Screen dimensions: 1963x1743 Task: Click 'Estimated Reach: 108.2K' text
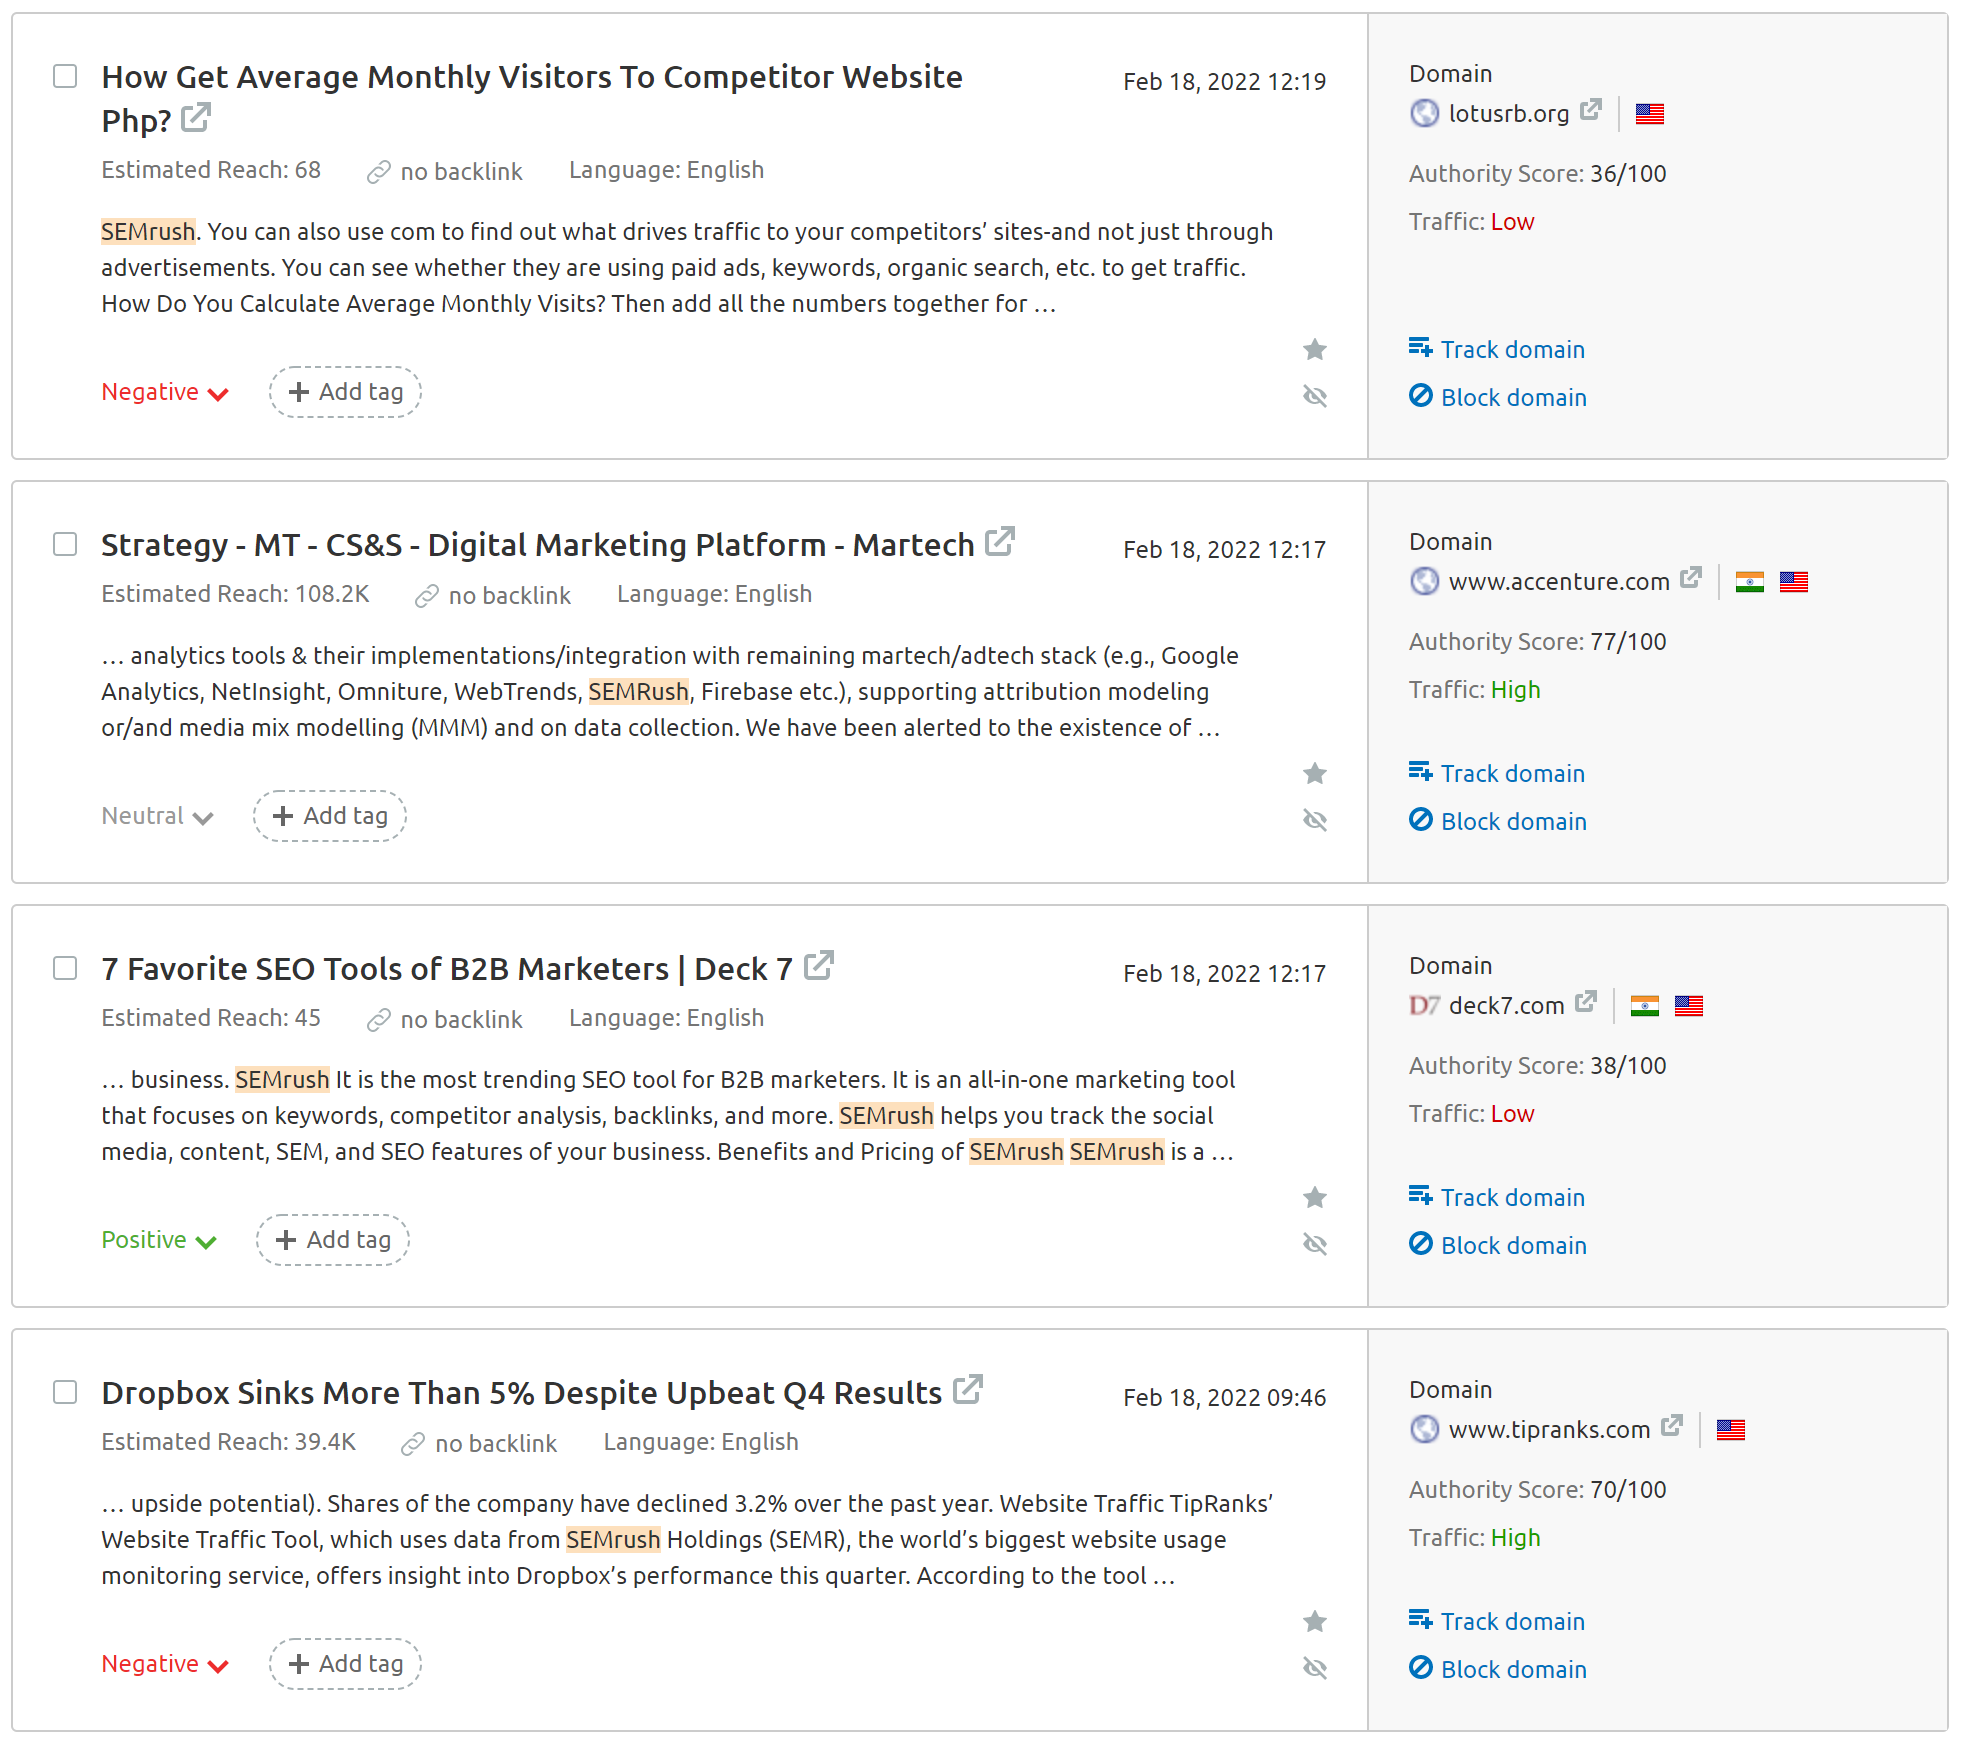click(235, 594)
